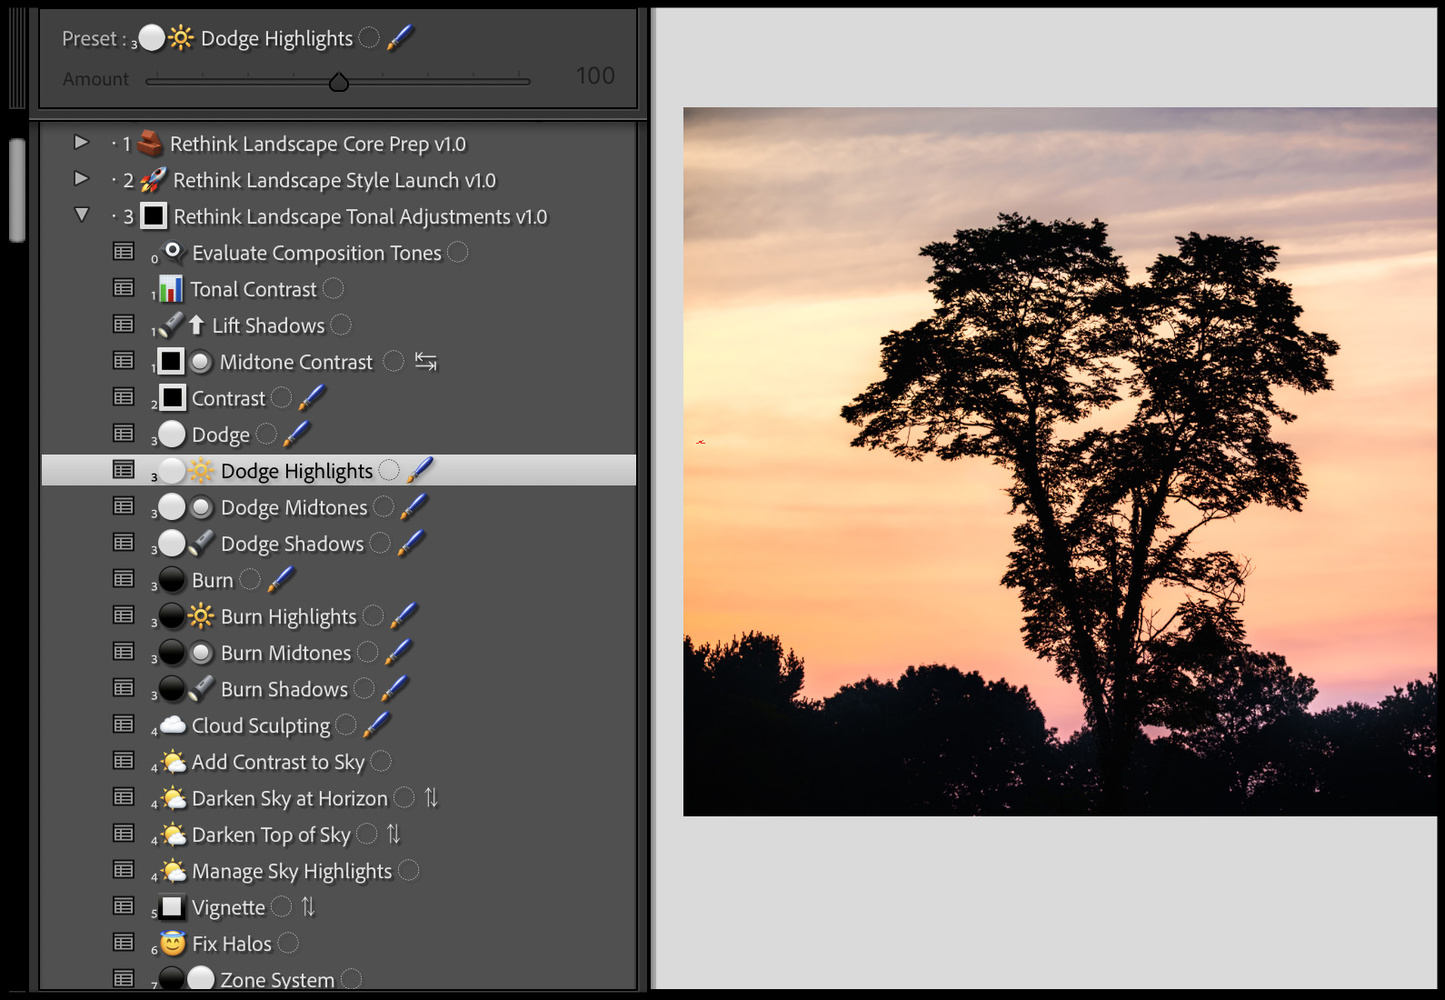1445x1000 pixels.
Task: Click the halo emoji icon for Fix Halos
Action: 173,943
